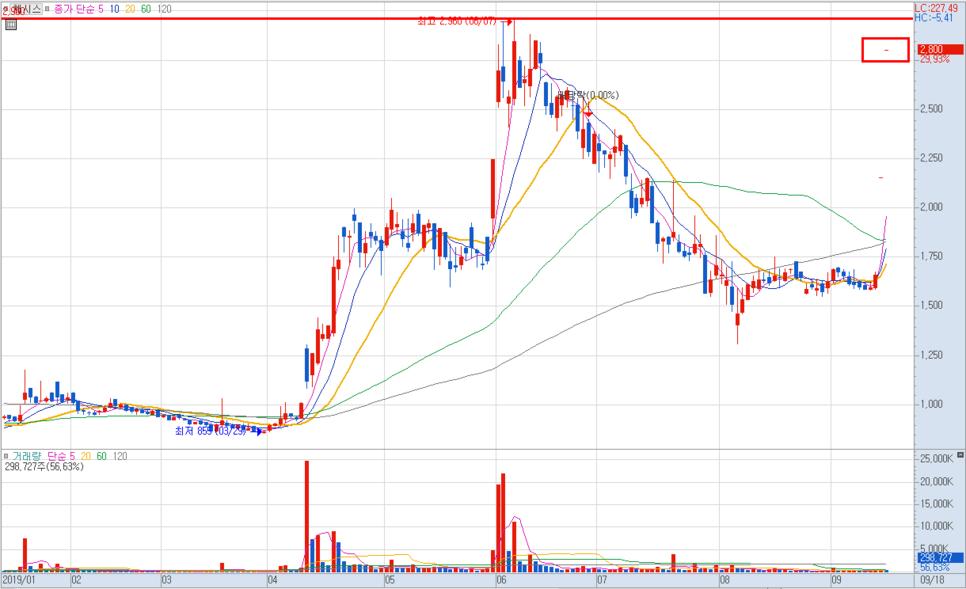Click the 02 month label on date axis

76,580
